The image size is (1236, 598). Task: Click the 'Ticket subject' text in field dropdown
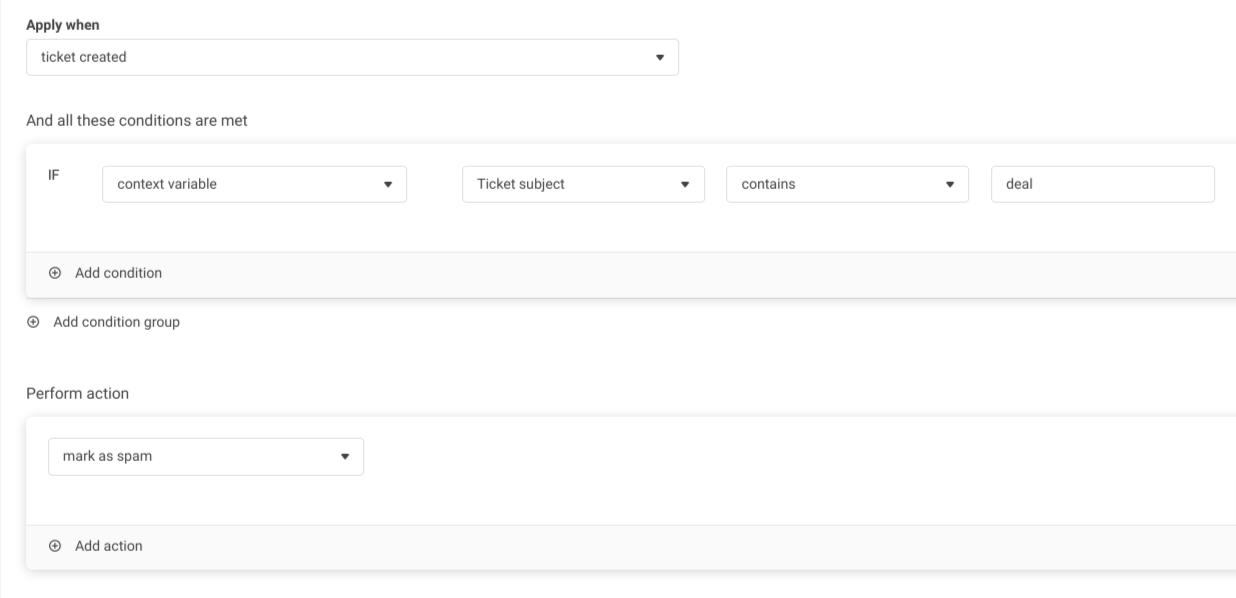521,184
